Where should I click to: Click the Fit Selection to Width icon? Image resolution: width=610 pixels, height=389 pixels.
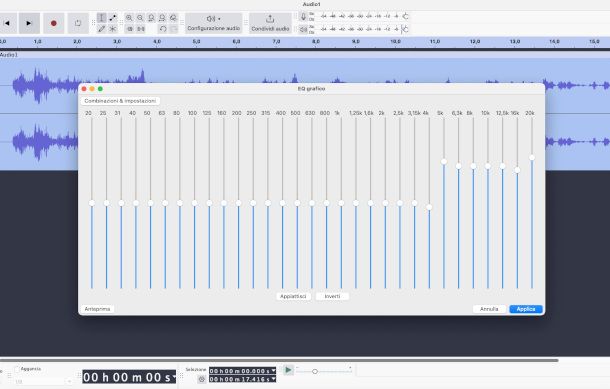click(151, 18)
